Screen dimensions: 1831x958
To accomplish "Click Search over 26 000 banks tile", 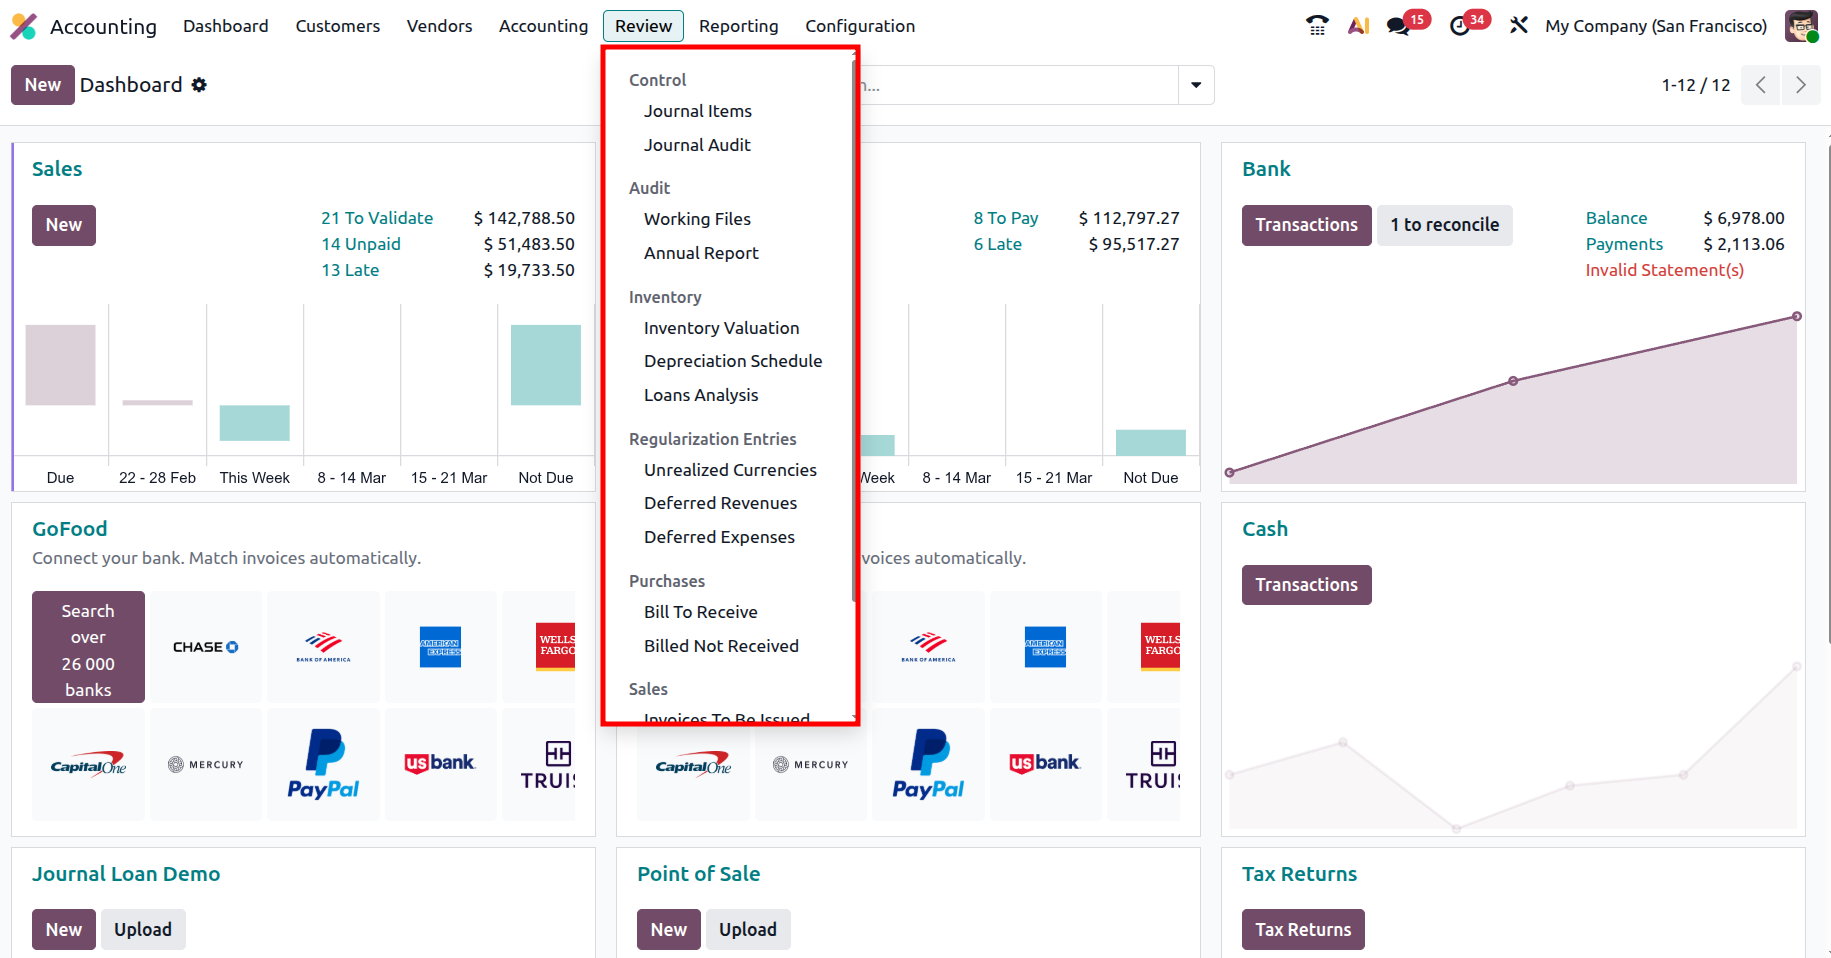I will pyautogui.click(x=88, y=647).
